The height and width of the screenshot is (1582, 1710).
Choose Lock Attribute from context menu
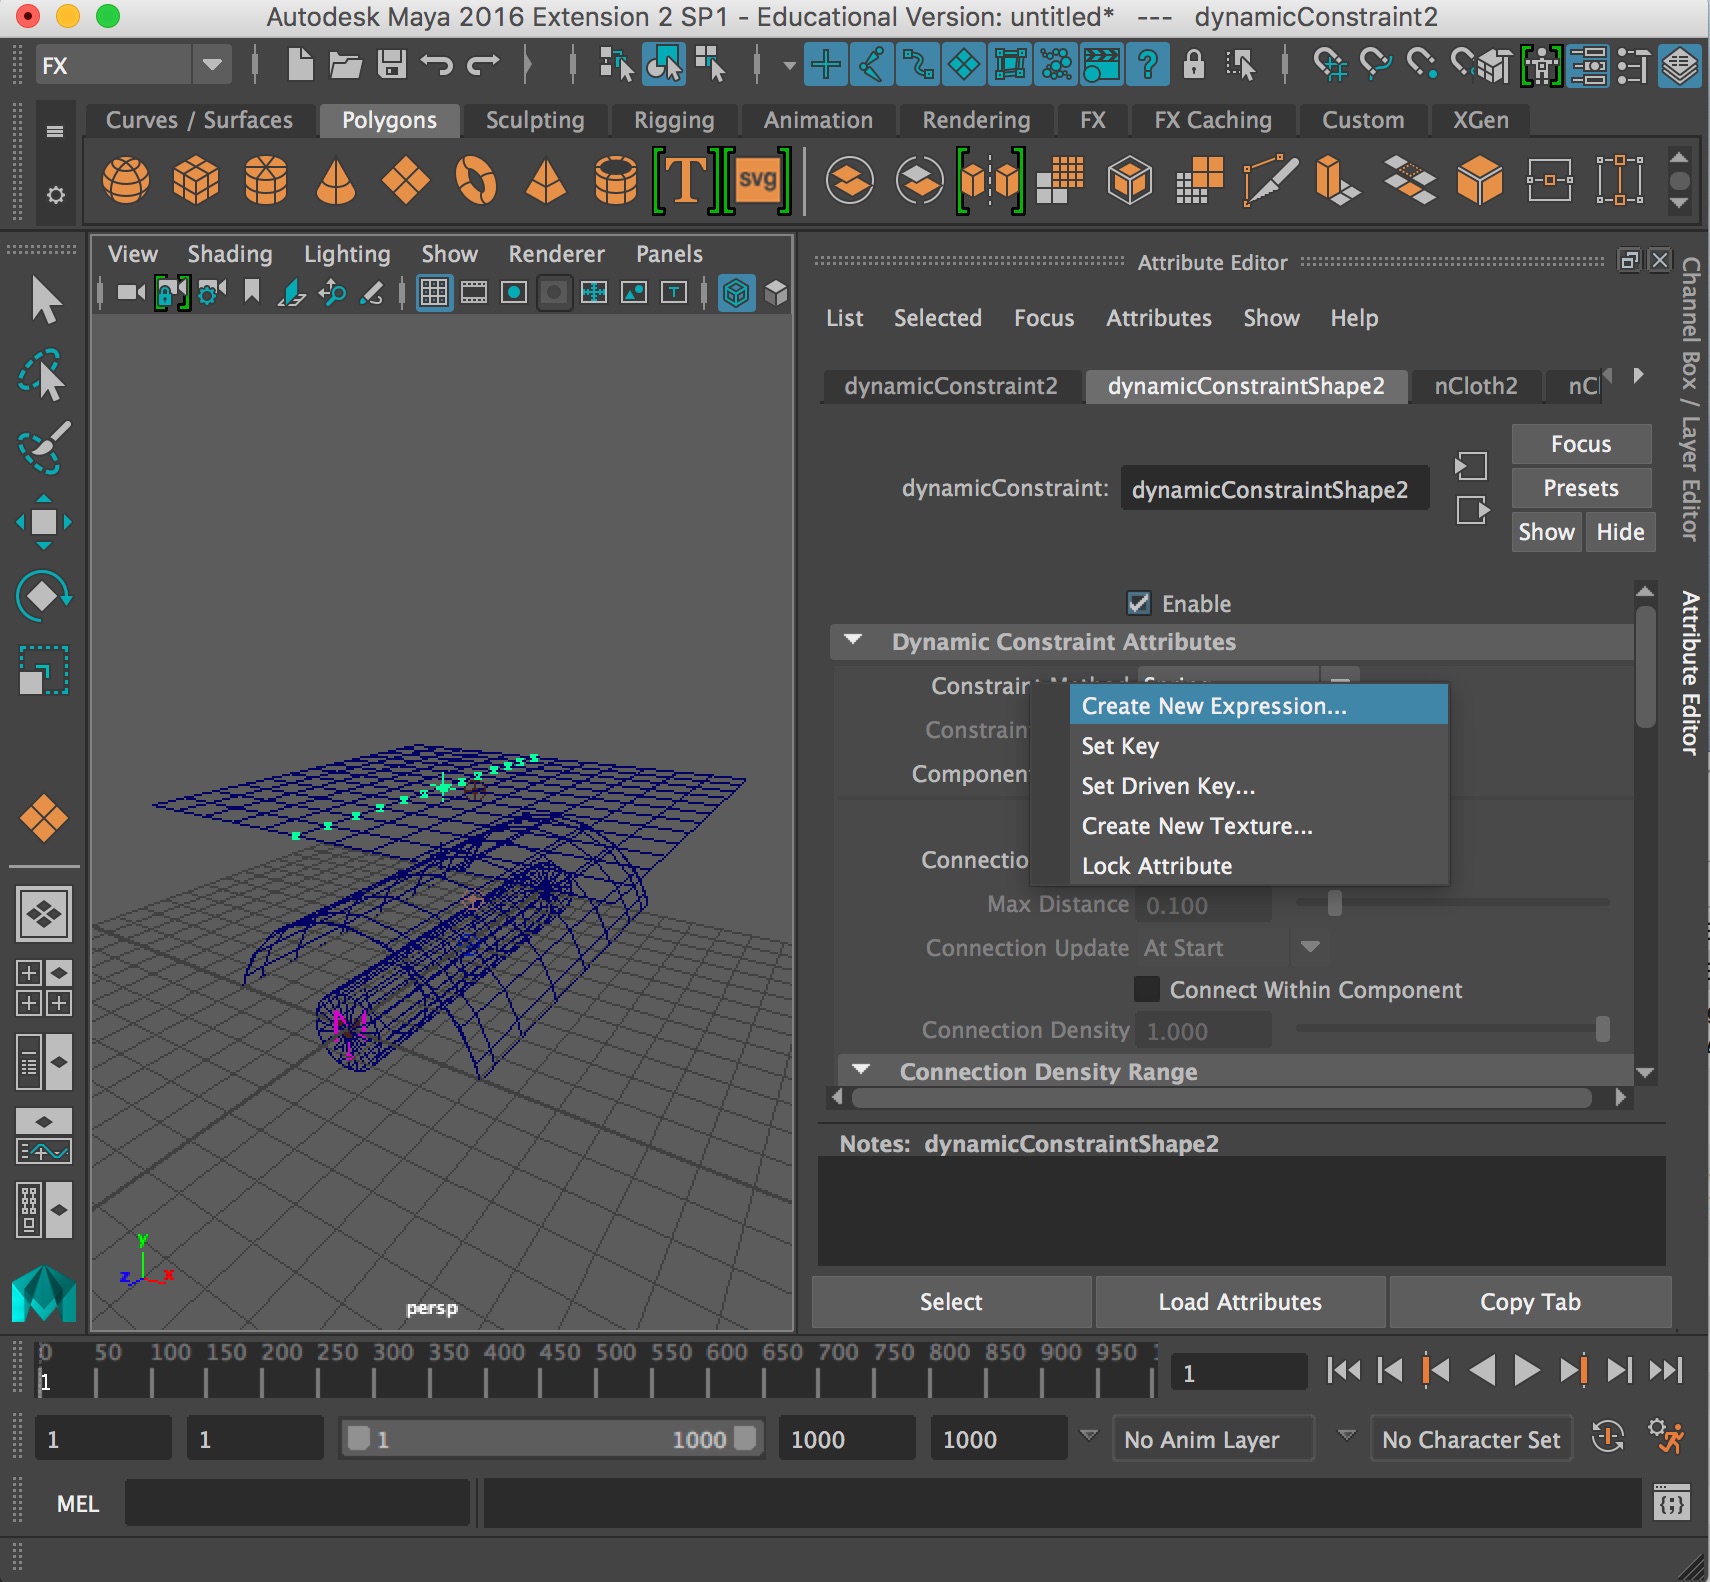pos(1258,866)
